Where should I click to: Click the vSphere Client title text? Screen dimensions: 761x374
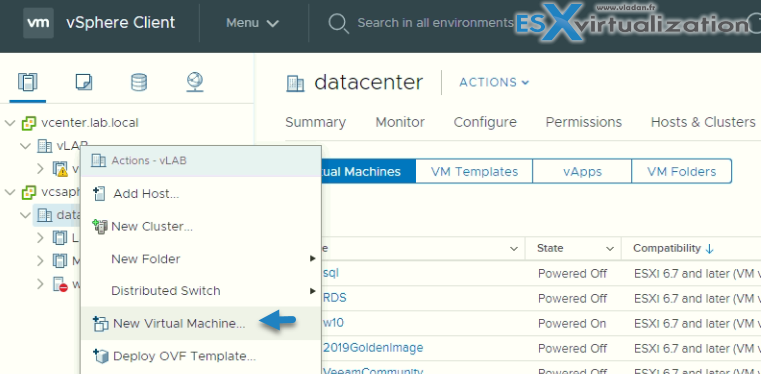coord(121,23)
